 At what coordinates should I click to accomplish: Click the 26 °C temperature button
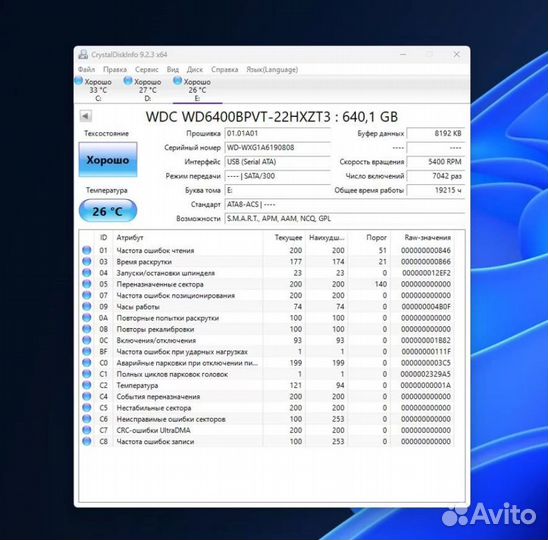[108, 211]
